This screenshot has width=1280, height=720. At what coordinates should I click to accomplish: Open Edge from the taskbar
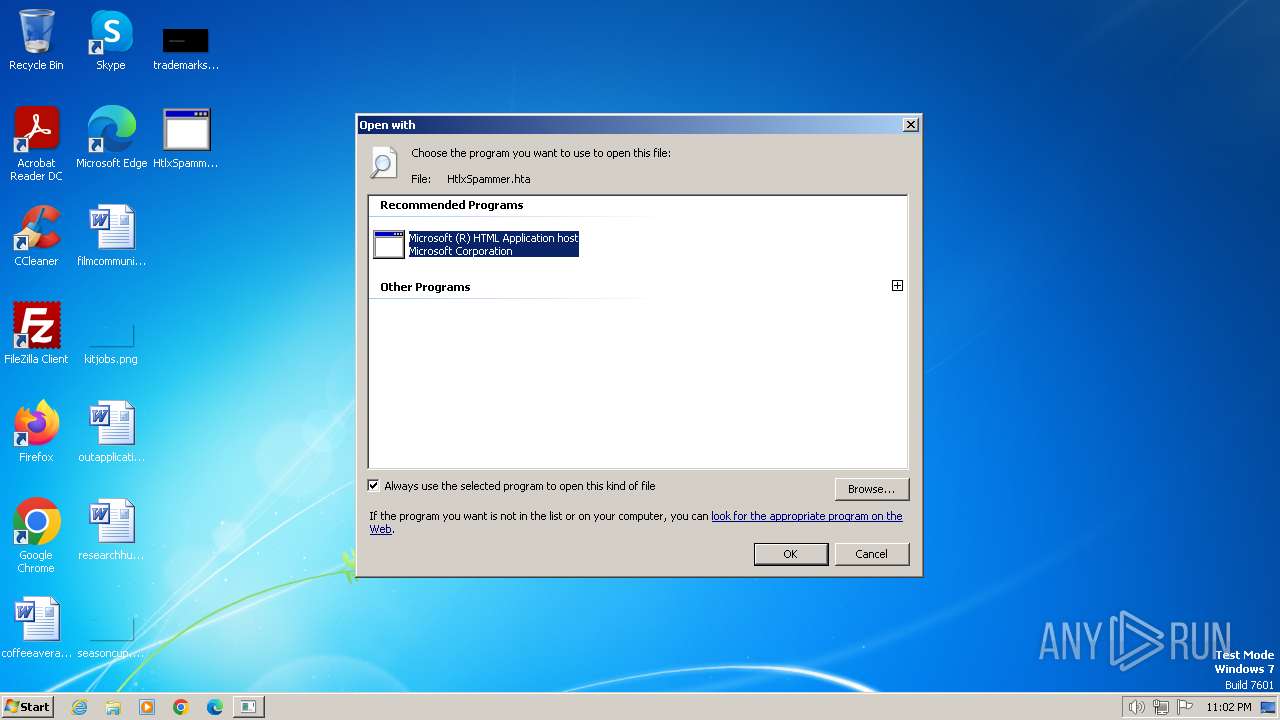click(x=215, y=707)
